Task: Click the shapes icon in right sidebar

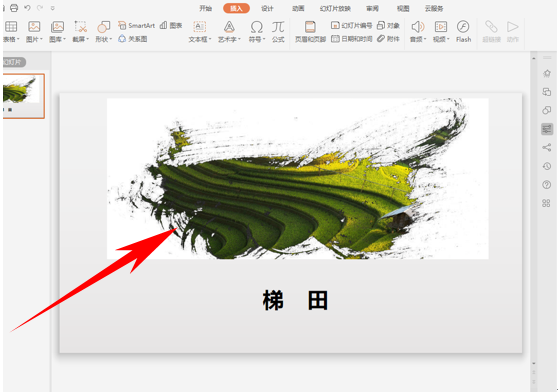Action: 547,110
